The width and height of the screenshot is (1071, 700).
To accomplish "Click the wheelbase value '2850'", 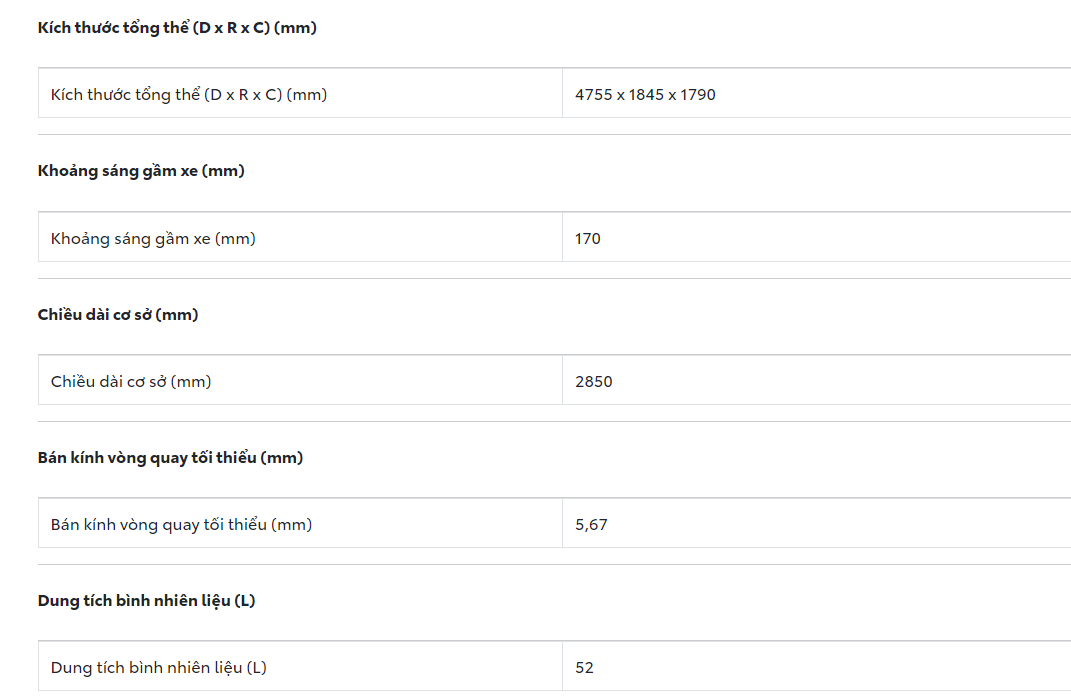I will [x=594, y=381].
